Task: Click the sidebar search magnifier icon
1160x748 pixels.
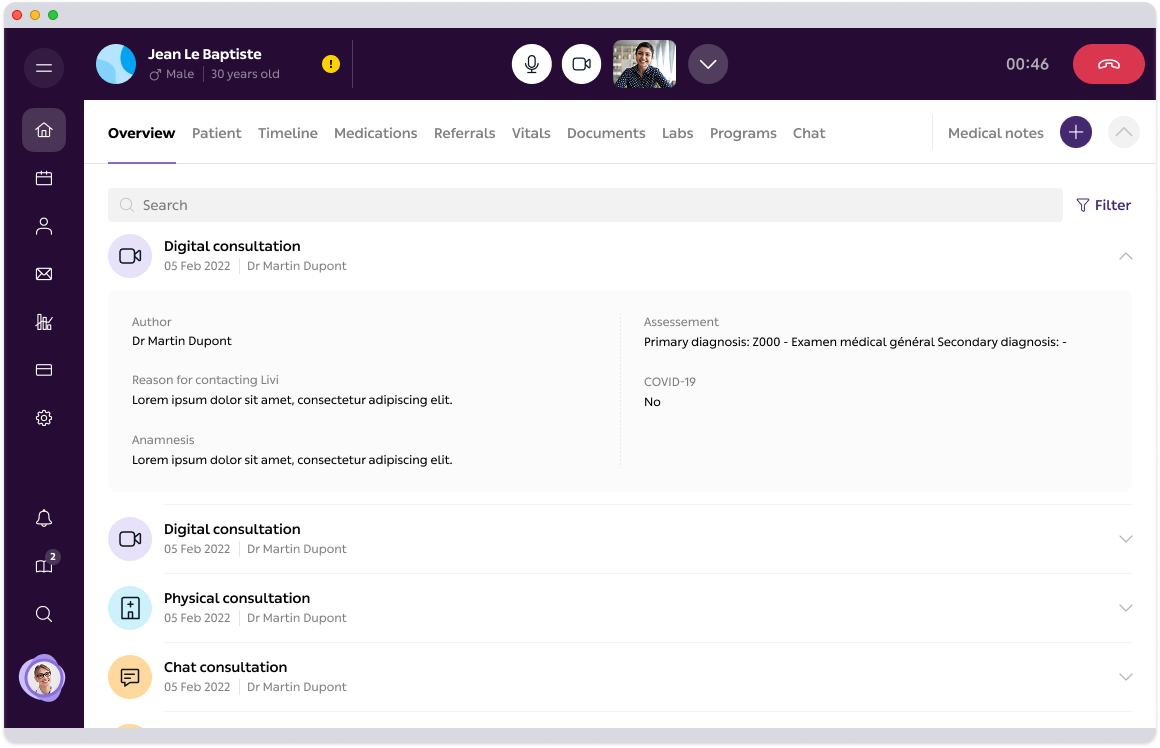Action: click(44, 614)
